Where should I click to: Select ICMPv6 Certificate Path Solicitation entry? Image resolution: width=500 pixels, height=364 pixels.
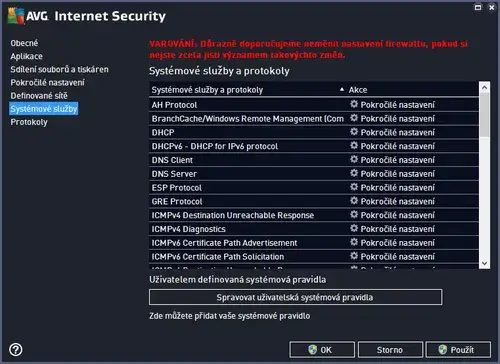point(218,257)
